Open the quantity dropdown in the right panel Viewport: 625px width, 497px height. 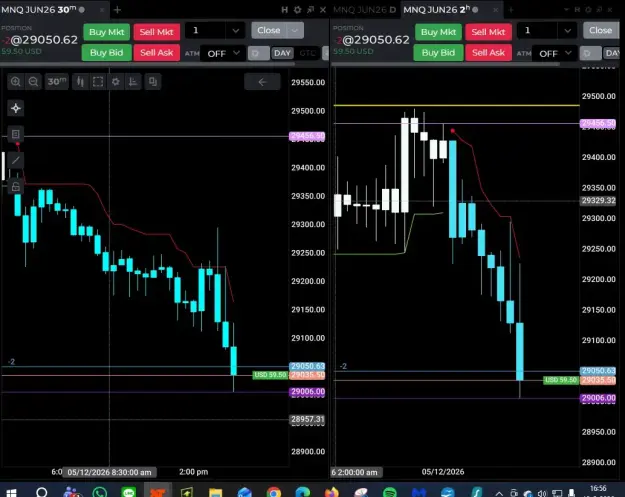[568, 31]
